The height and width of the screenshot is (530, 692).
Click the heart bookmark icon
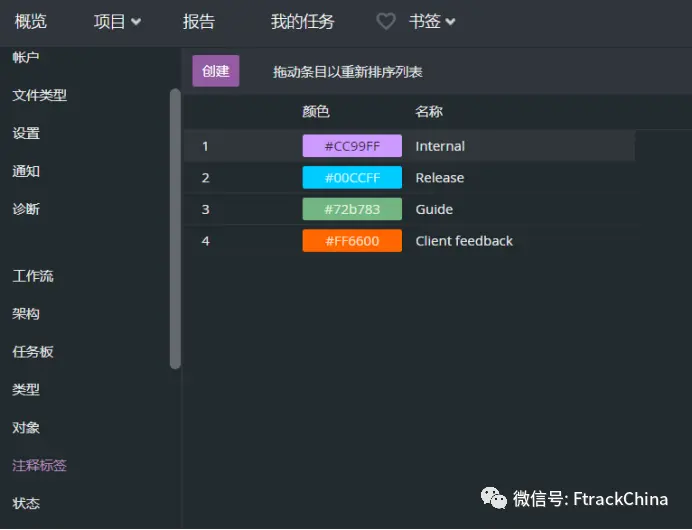(386, 21)
